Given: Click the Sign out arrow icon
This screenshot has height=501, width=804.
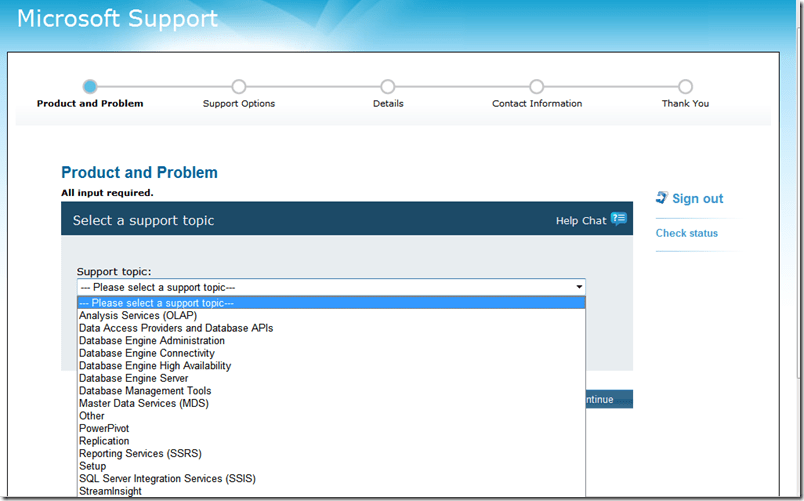Looking at the screenshot, I should [661, 198].
